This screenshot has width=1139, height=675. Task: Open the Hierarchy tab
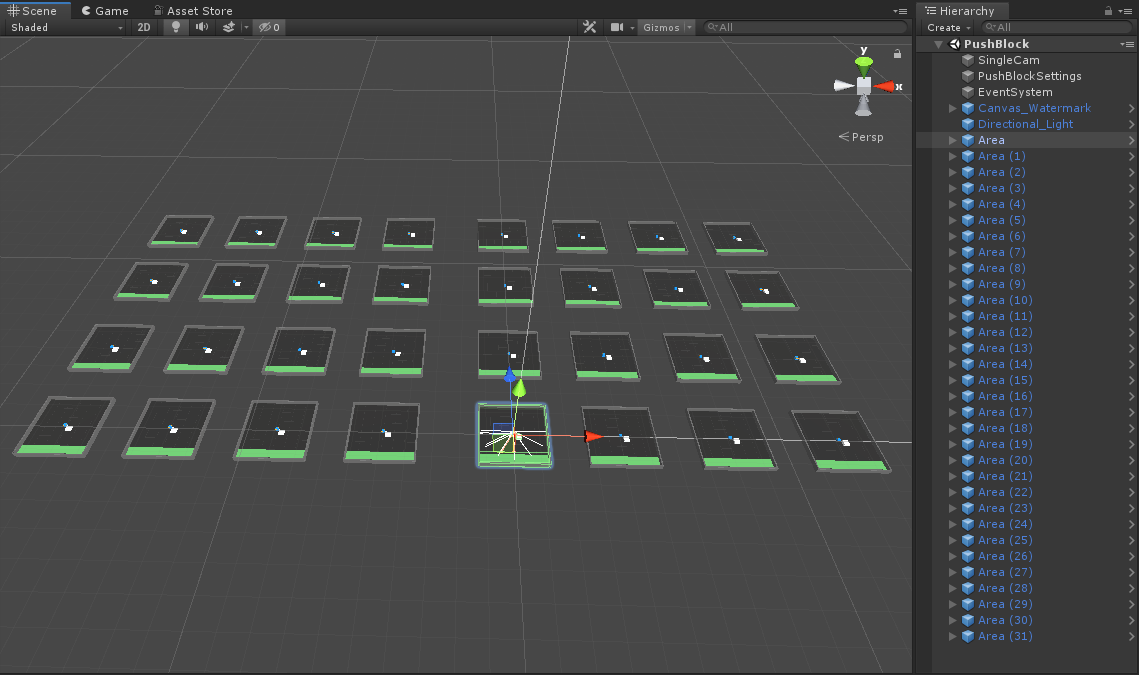960,11
